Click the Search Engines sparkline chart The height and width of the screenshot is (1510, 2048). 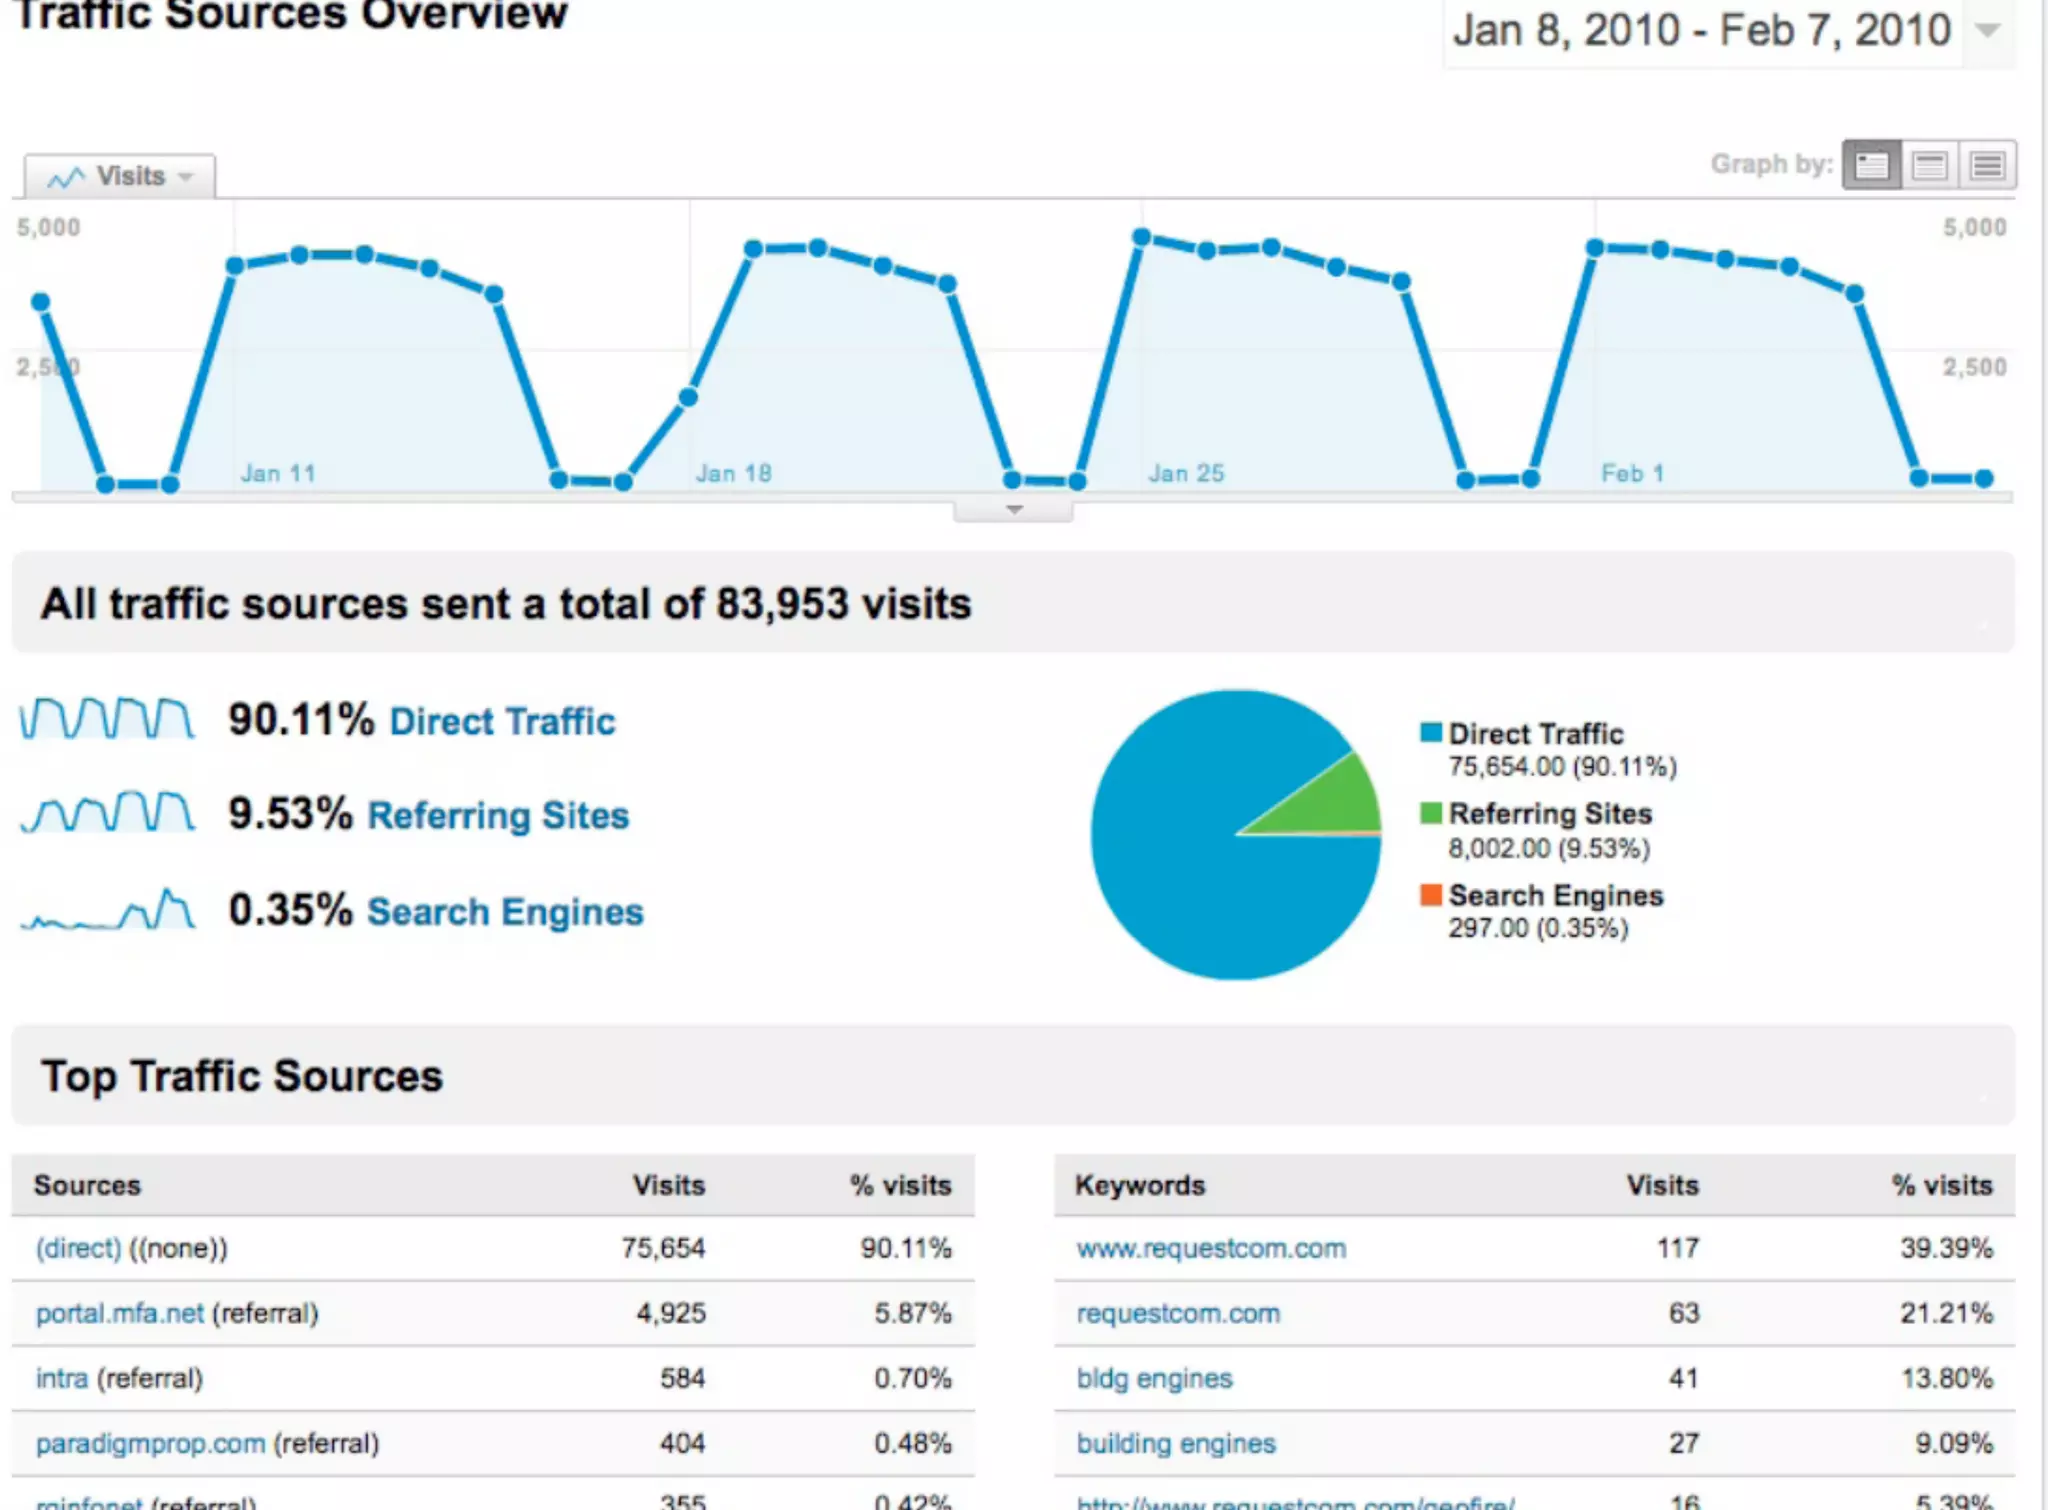click(107, 910)
